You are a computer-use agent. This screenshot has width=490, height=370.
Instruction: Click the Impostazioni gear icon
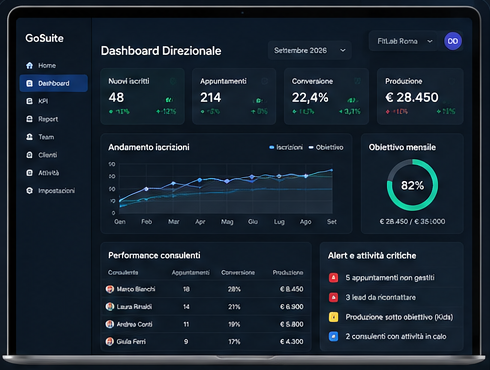[x=29, y=191]
